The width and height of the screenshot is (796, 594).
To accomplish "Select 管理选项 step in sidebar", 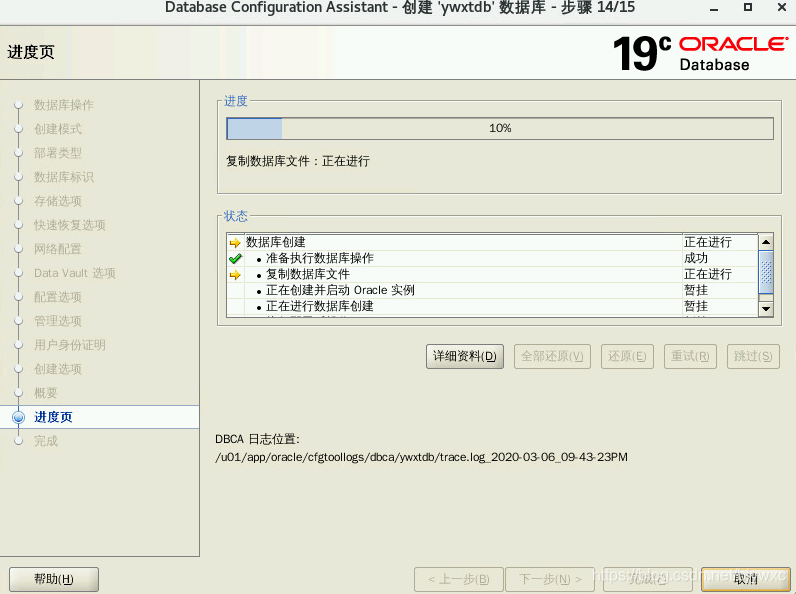I will click(x=57, y=321).
